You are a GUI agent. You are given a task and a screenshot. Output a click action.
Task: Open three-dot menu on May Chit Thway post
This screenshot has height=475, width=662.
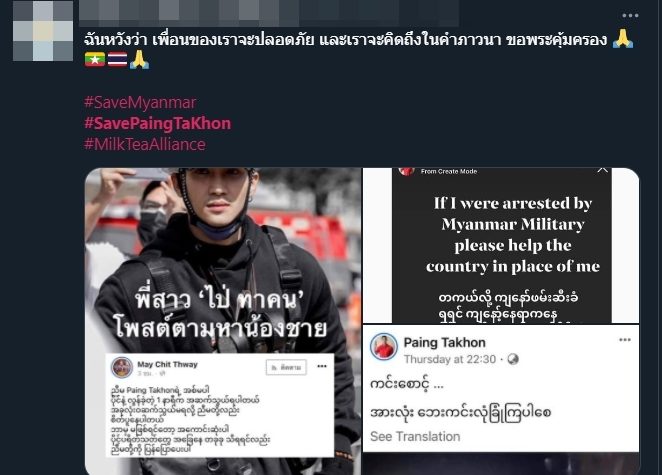pyautogui.click(x=322, y=366)
